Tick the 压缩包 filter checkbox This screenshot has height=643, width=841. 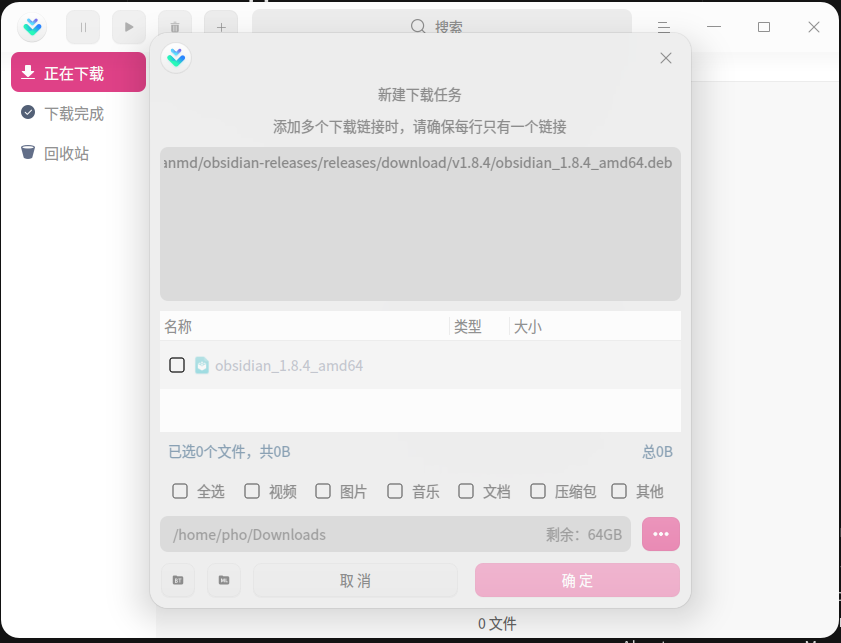538,491
